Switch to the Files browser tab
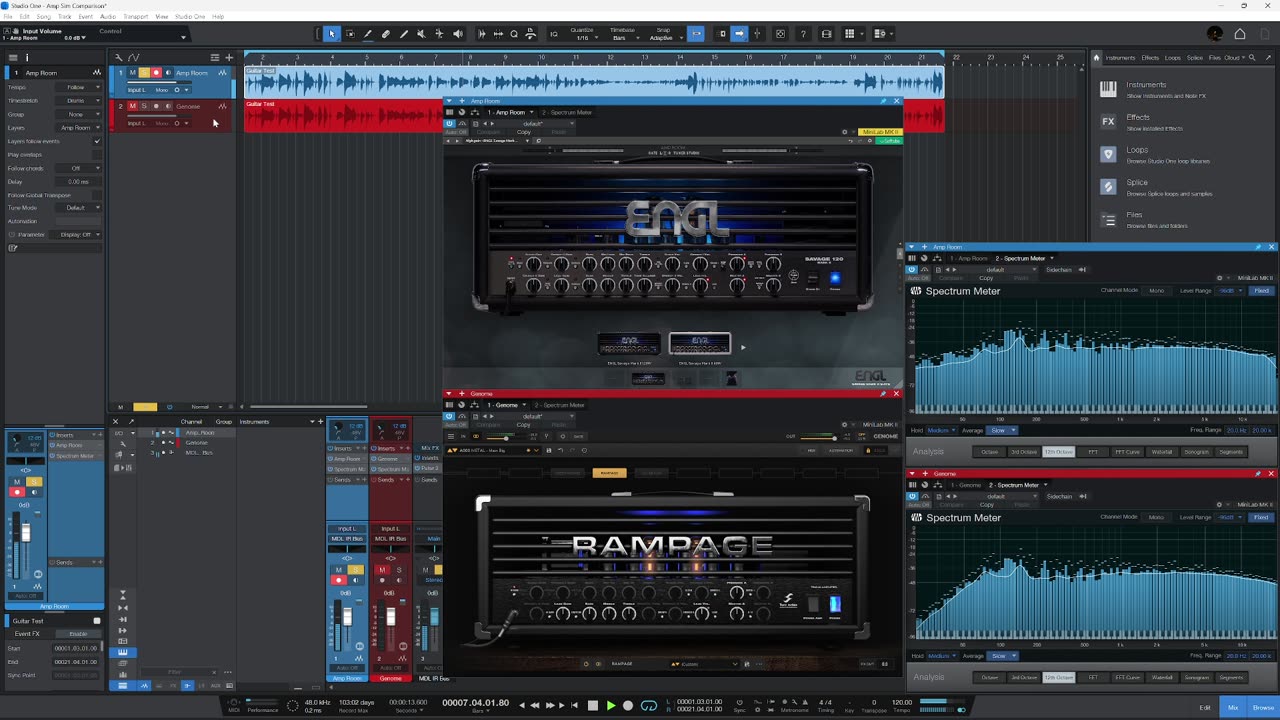This screenshot has height=720, width=1280. pos(1215,58)
